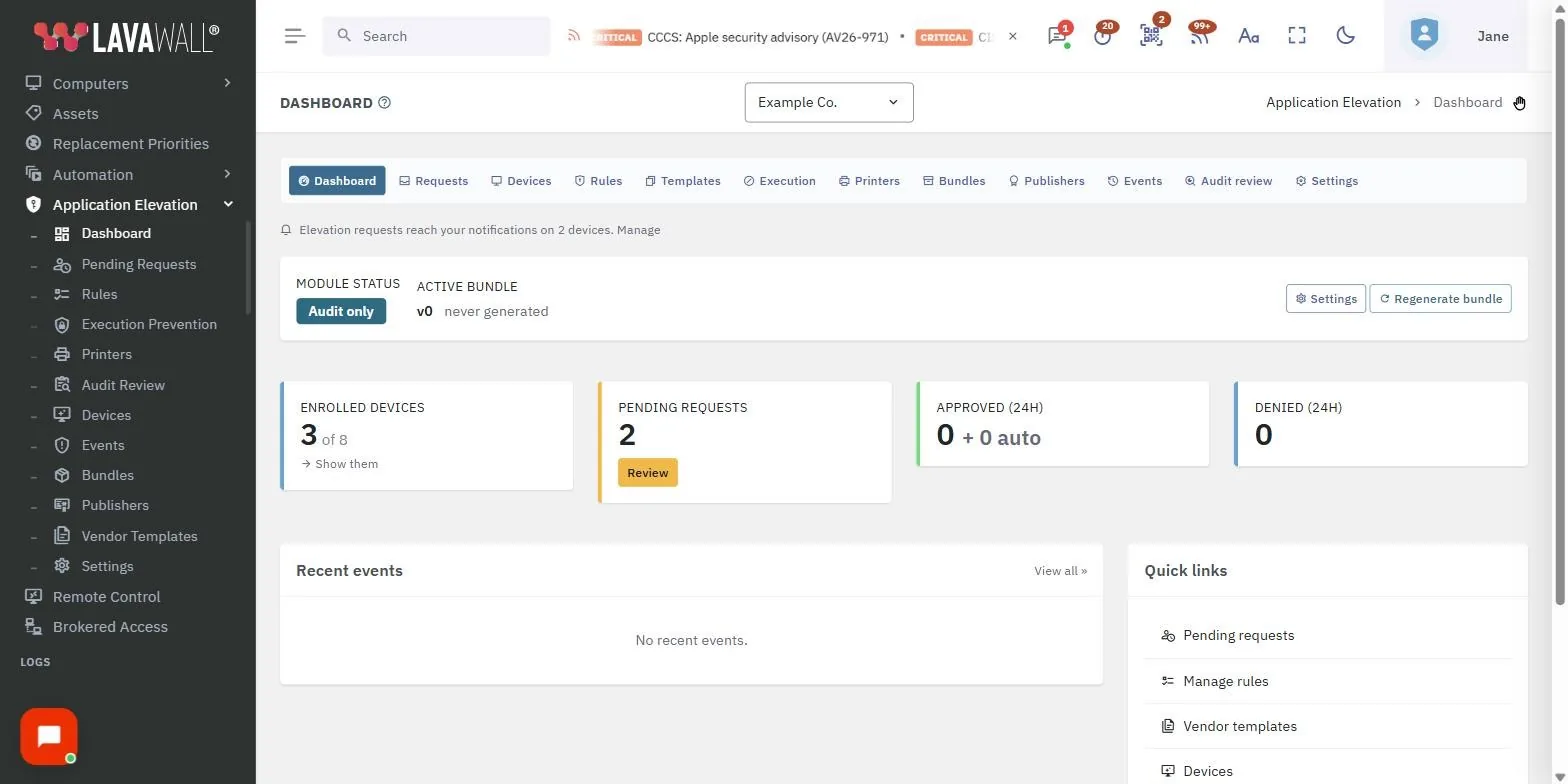
Task: Follow the Manage link in the notifications notice
Action: (639, 230)
